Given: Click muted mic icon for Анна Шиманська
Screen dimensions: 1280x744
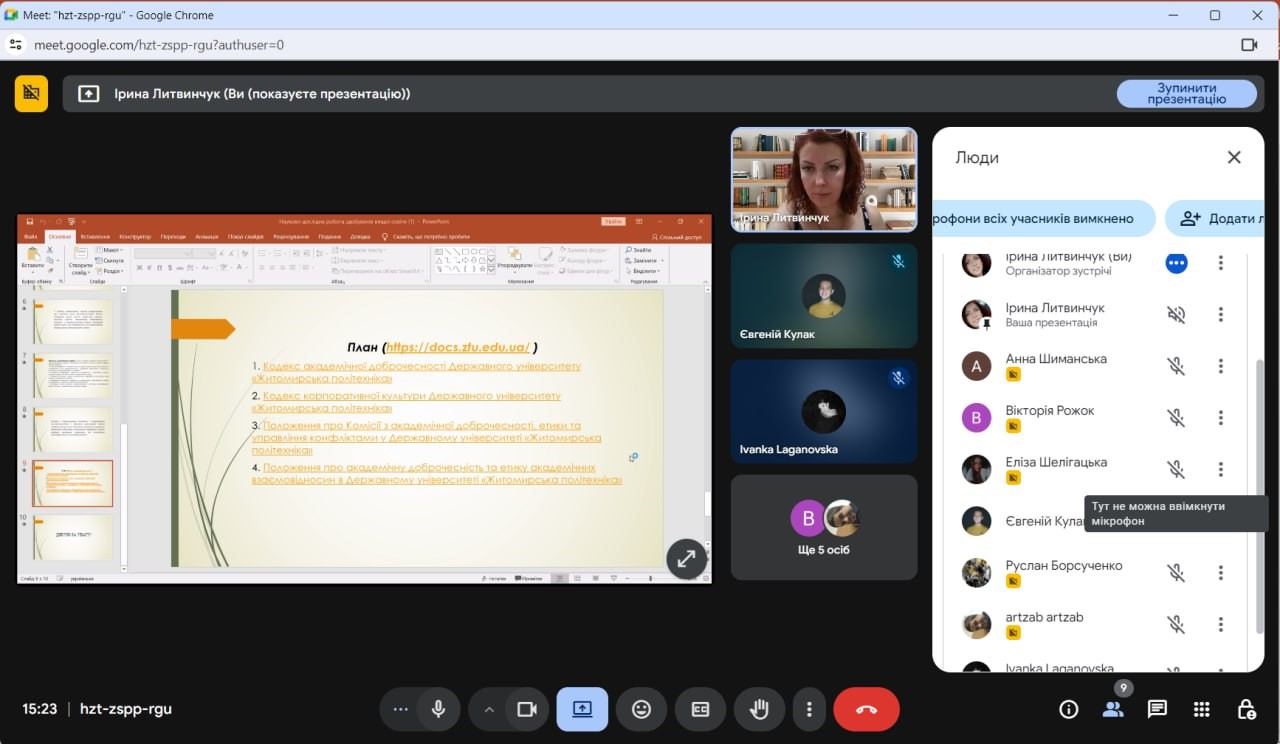Looking at the screenshot, I should tap(1176, 366).
